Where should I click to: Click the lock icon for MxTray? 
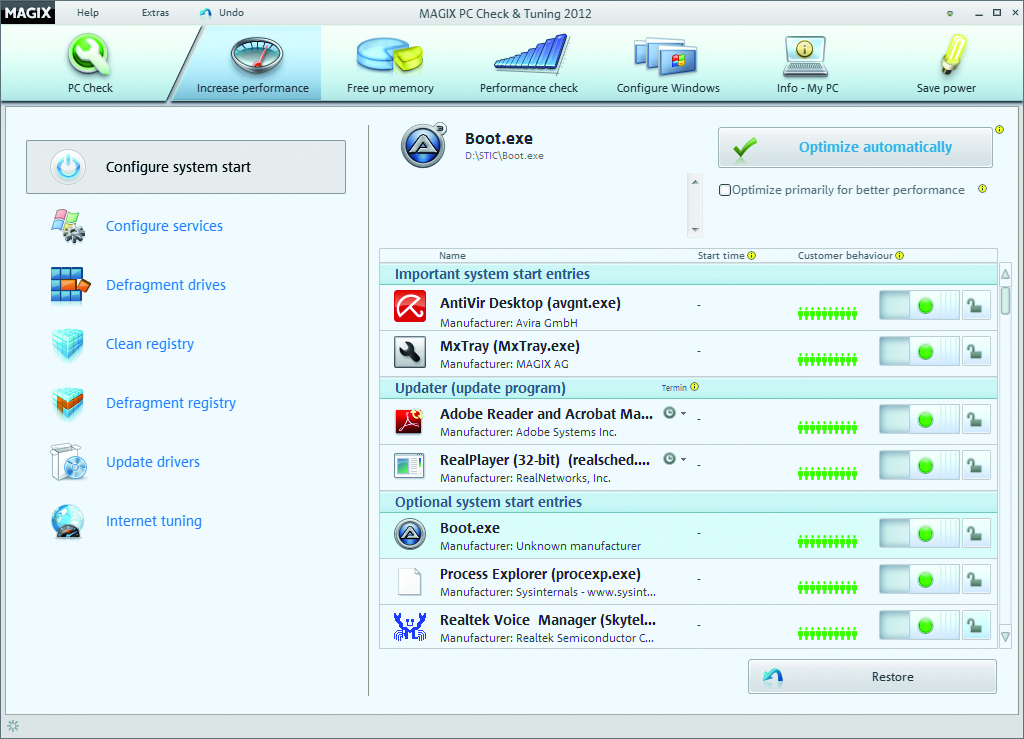tap(976, 352)
